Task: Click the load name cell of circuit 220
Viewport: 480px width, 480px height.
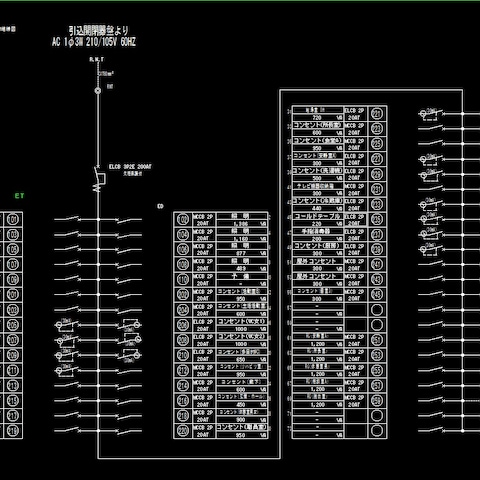Action: [x=242, y=427]
